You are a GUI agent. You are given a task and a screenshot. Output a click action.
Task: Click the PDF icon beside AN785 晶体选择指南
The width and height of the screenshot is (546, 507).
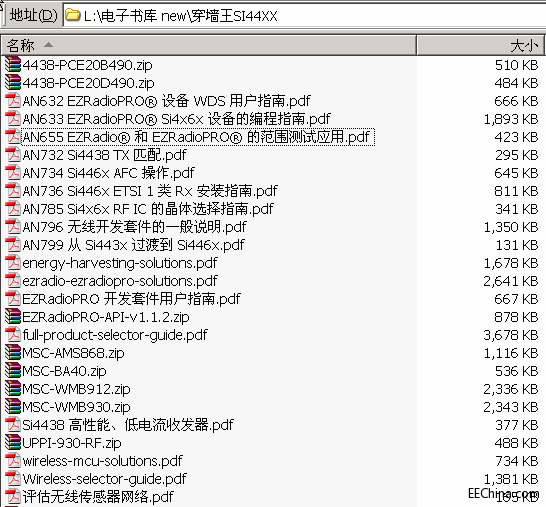pyautogui.click(x=13, y=209)
